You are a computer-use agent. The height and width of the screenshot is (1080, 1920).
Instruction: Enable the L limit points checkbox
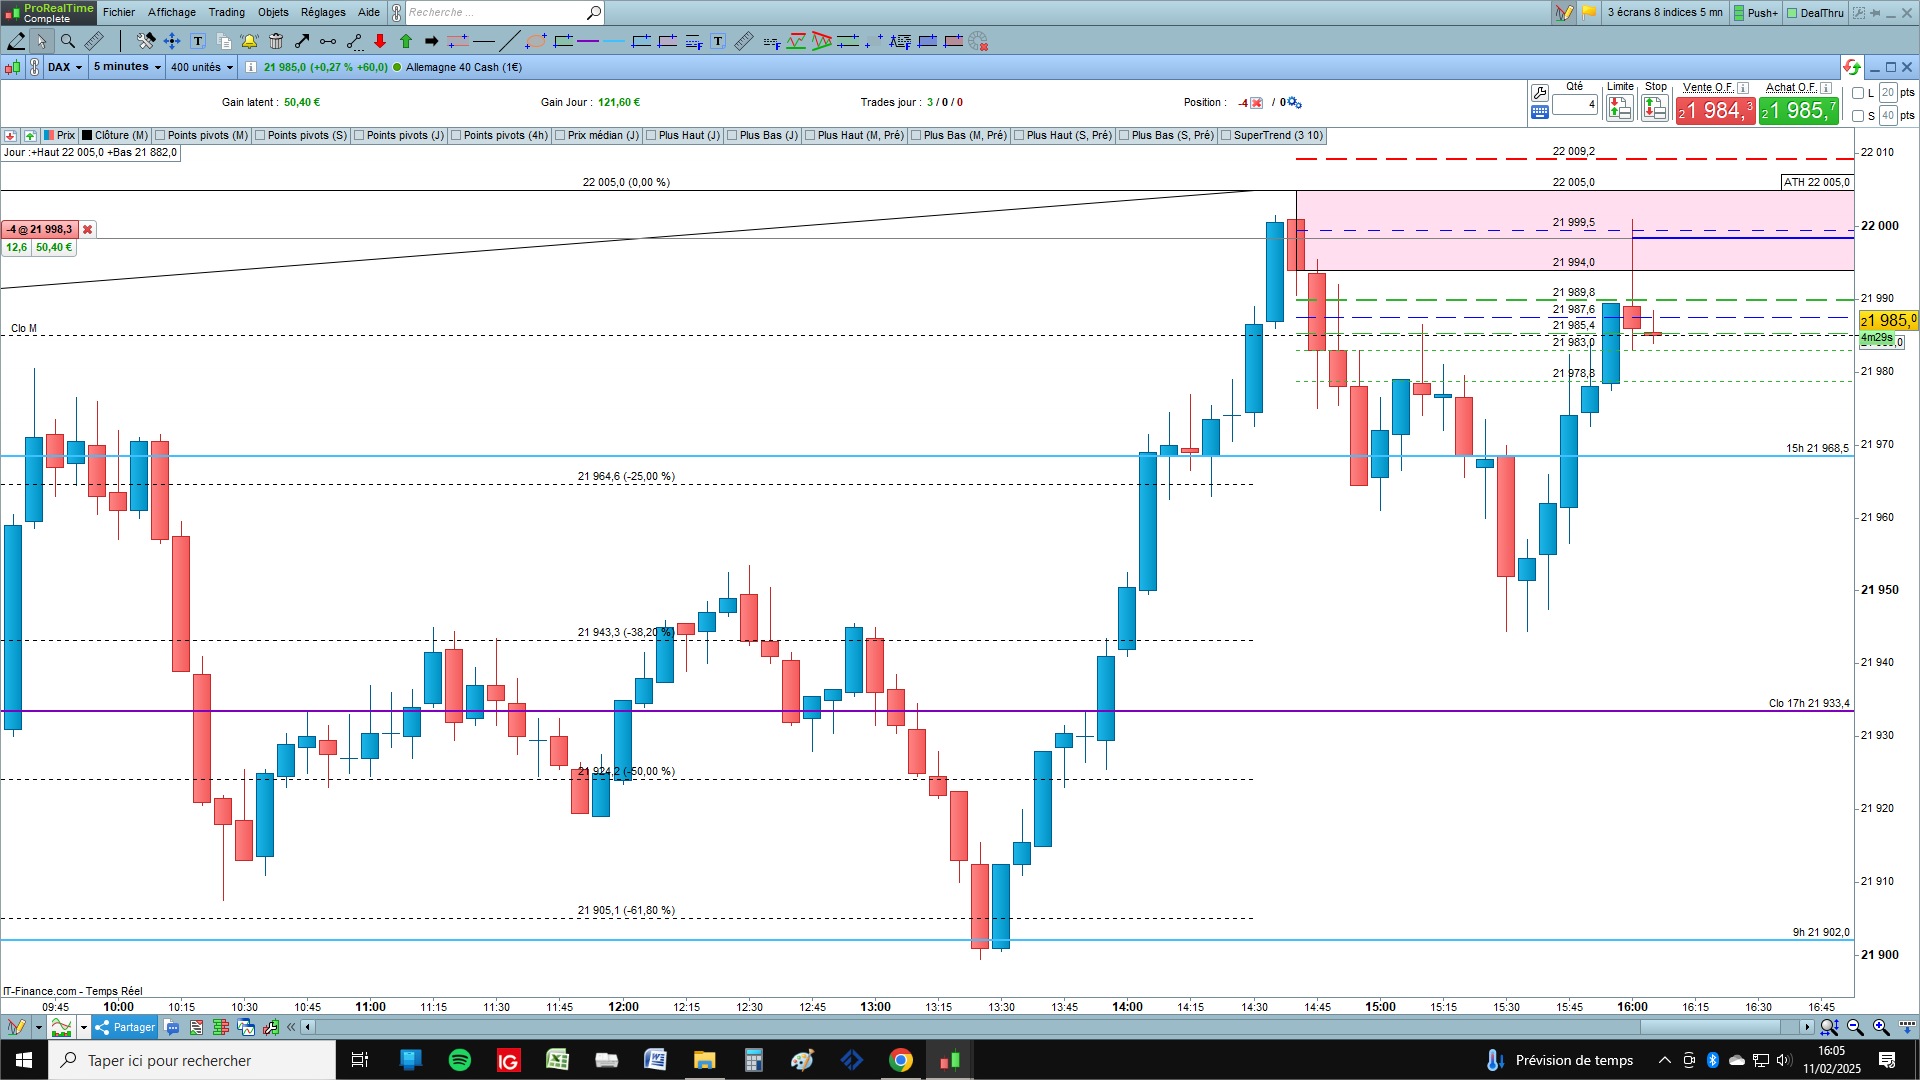pyautogui.click(x=1858, y=93)
